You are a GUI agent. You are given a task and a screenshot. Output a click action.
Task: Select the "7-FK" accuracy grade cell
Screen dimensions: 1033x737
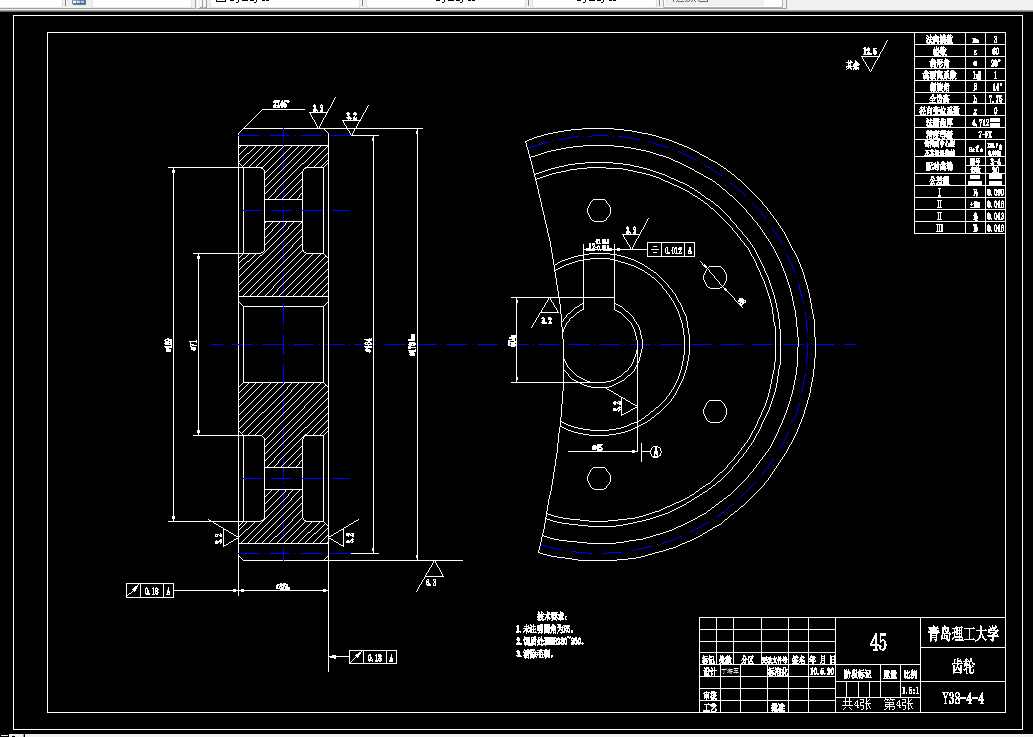coord(985,134)
